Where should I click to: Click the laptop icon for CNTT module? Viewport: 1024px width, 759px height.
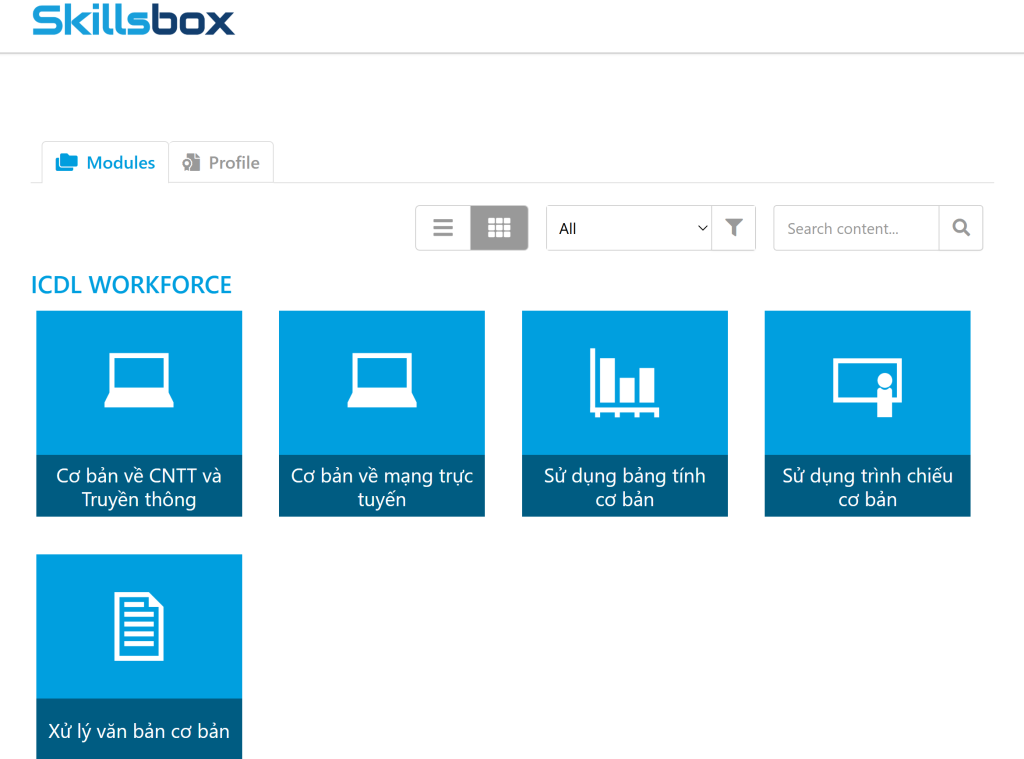tap(139, 383)
